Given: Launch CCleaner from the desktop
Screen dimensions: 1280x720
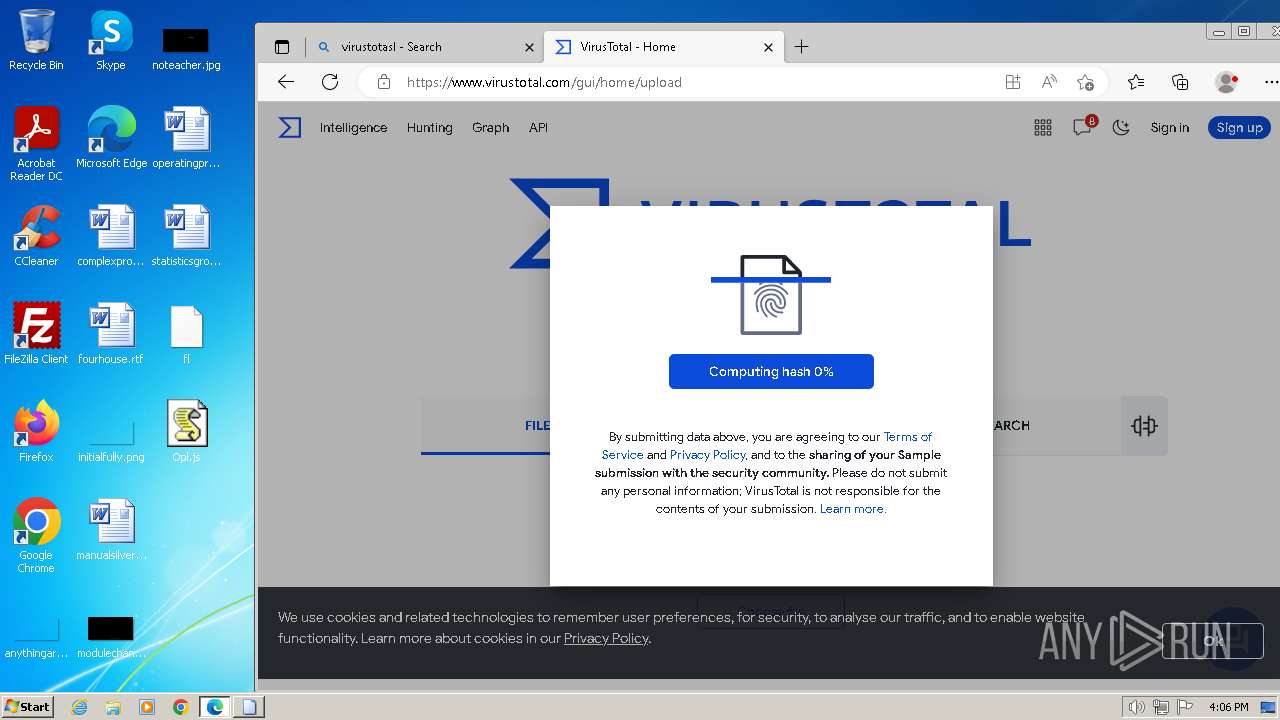Looking at the screenshot, I should point(36,236).
